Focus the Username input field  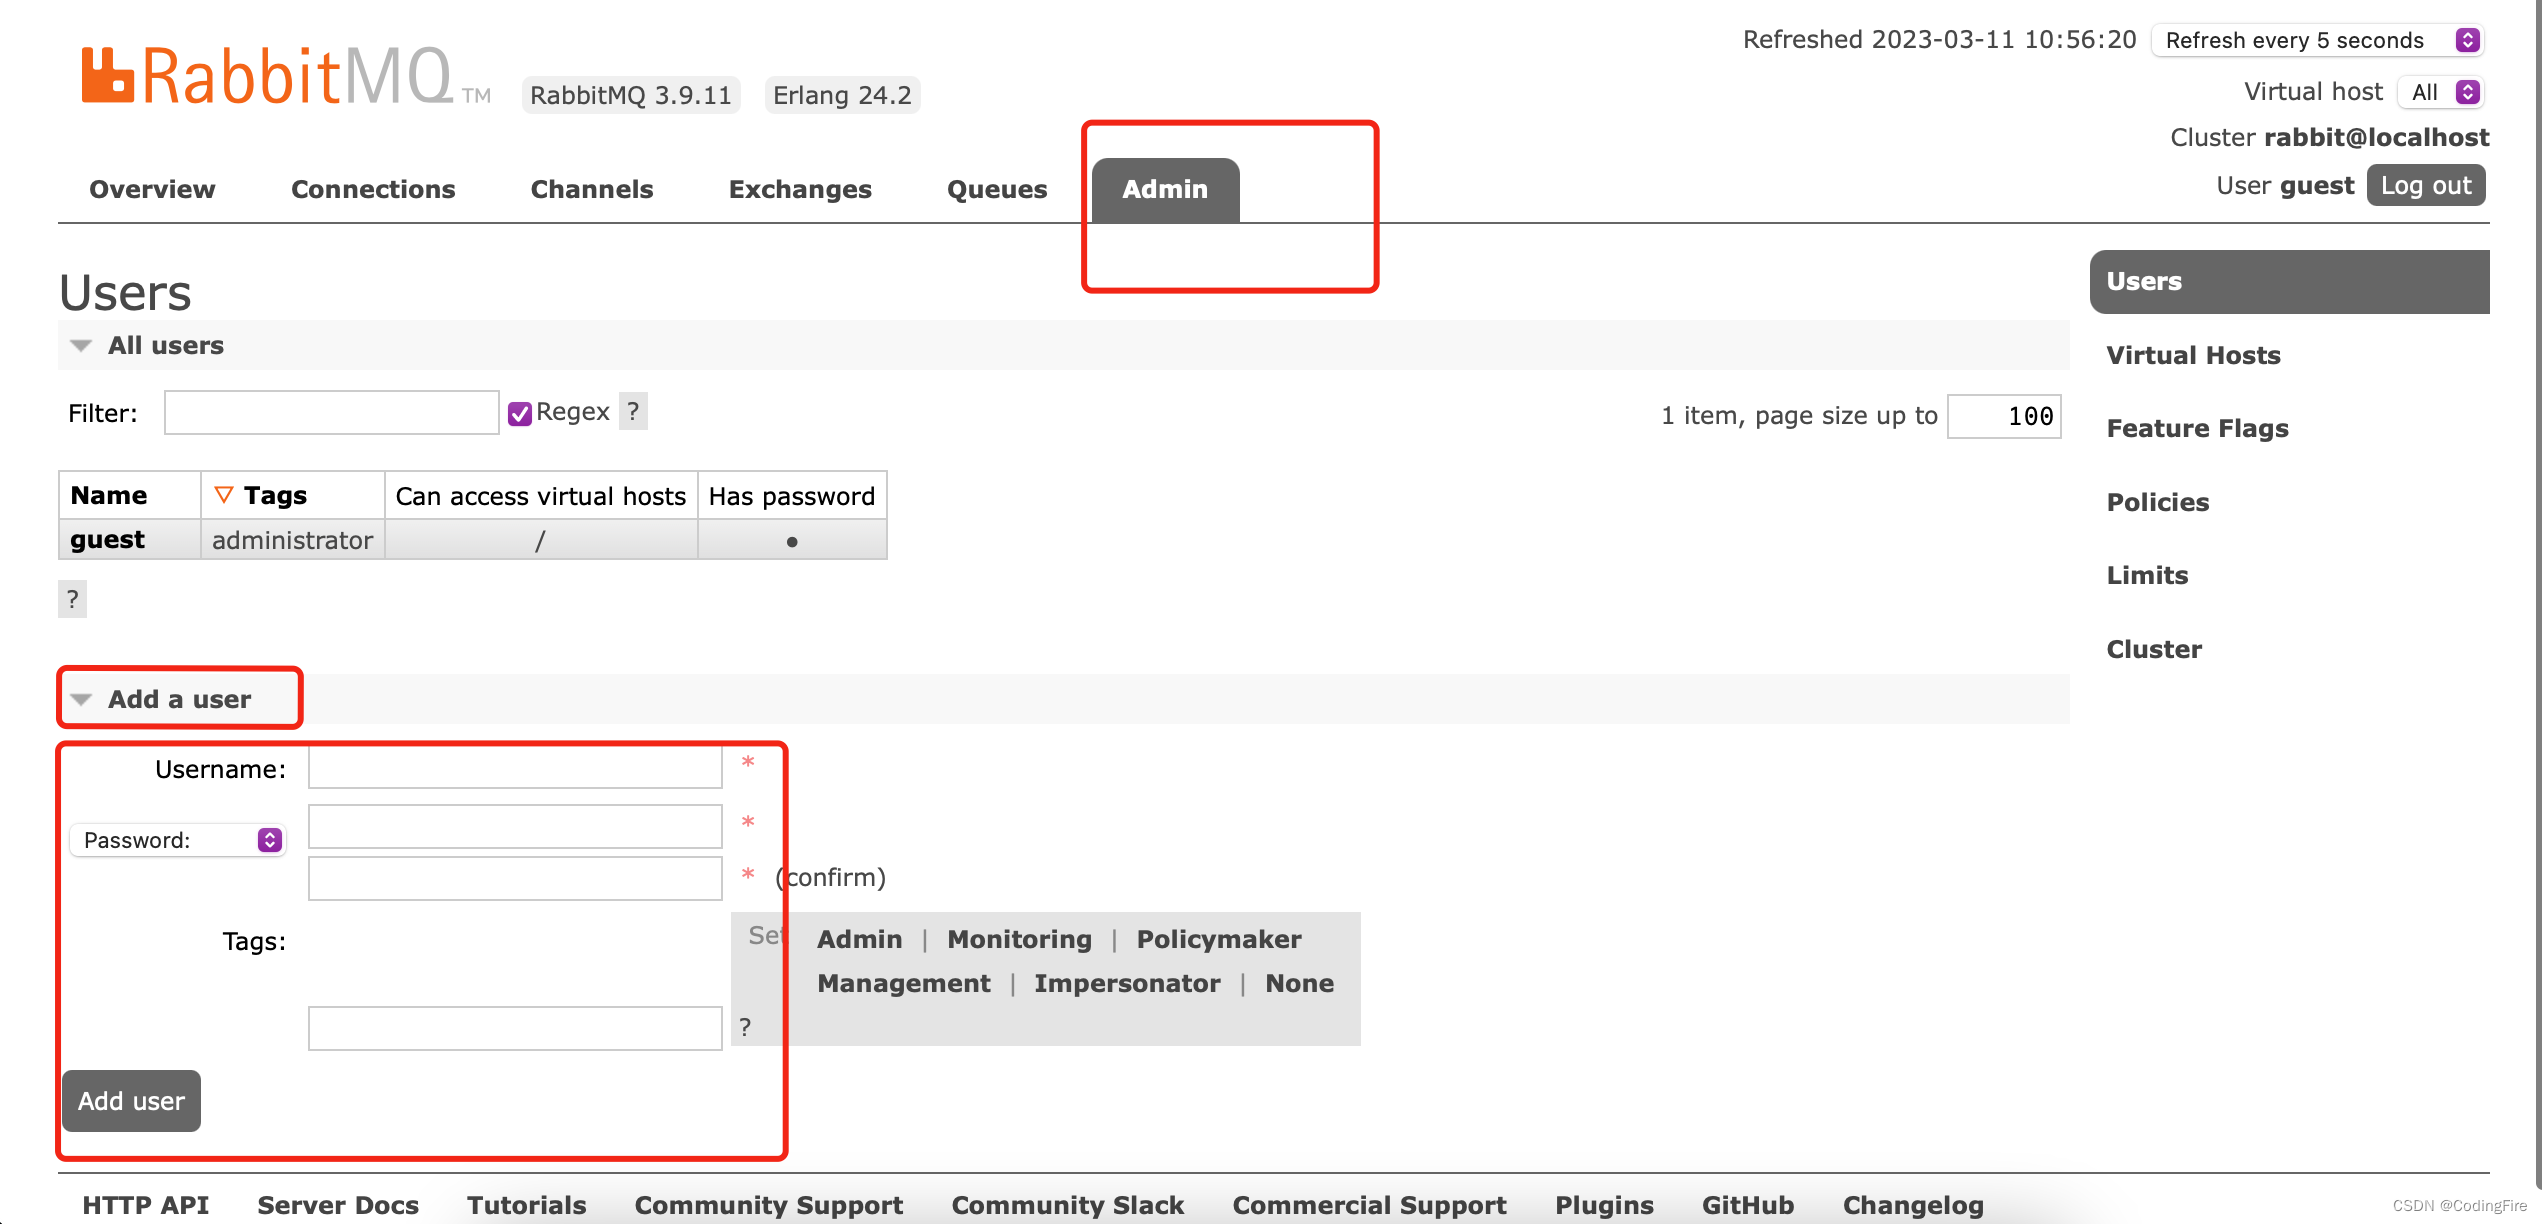tap(515, 767)
